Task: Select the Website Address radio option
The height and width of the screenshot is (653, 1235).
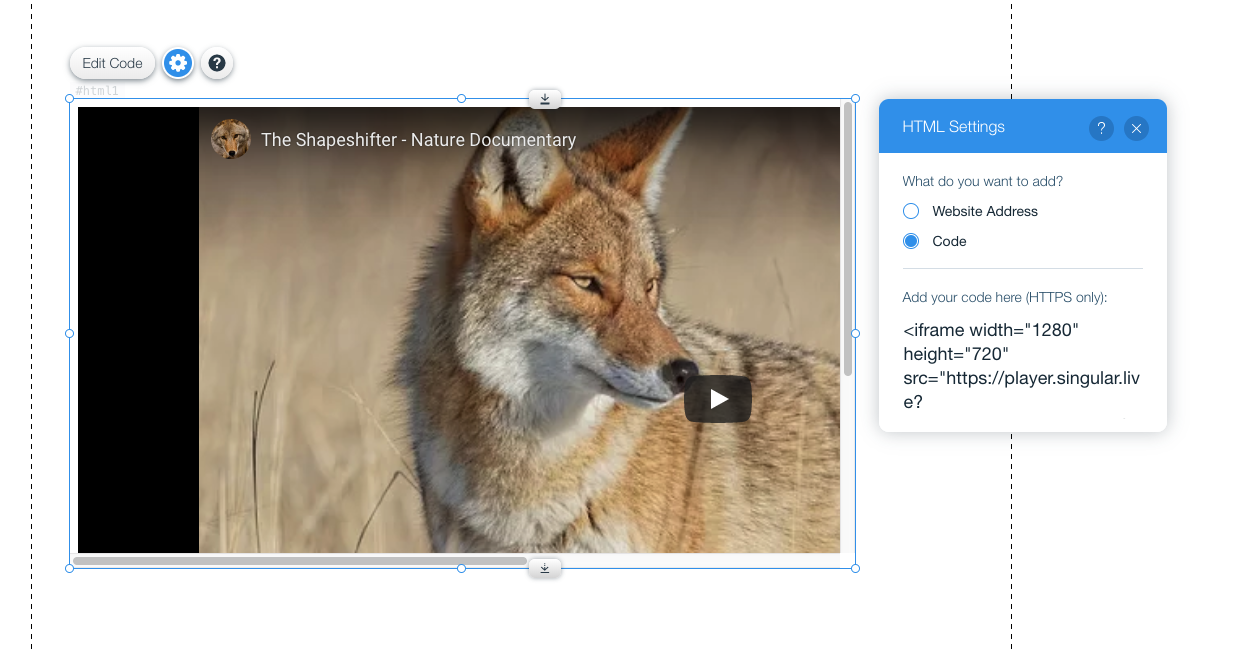Action: [x=911, y=211]
